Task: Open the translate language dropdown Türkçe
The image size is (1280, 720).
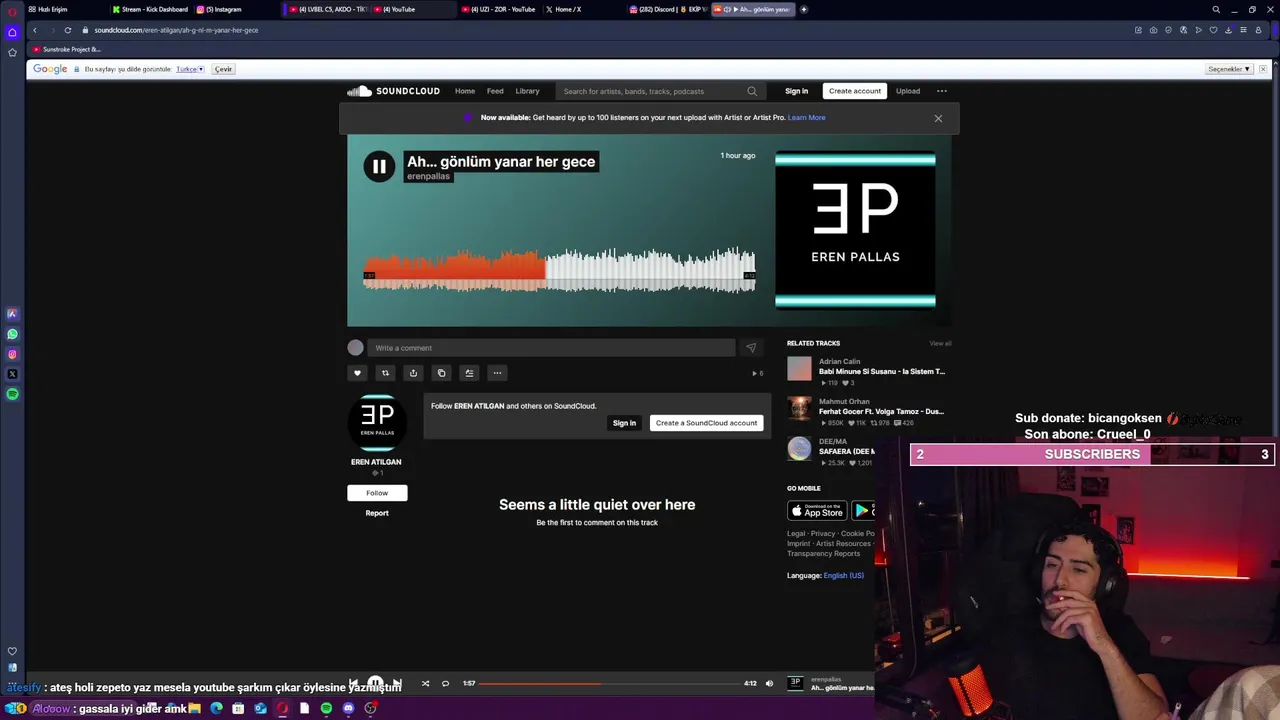Action: click(190, 69)
